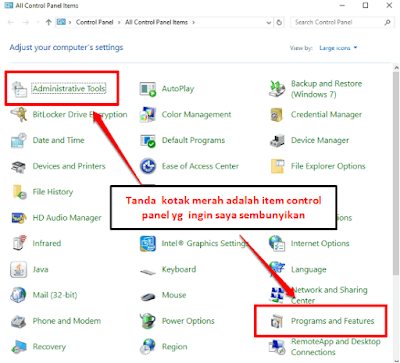Open Credential Manager icon

[277, 115]
